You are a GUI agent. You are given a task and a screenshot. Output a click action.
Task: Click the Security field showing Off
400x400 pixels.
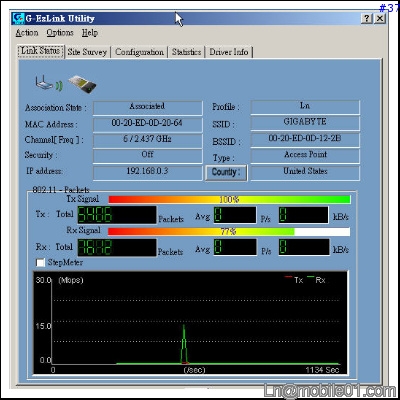(147, 155)
